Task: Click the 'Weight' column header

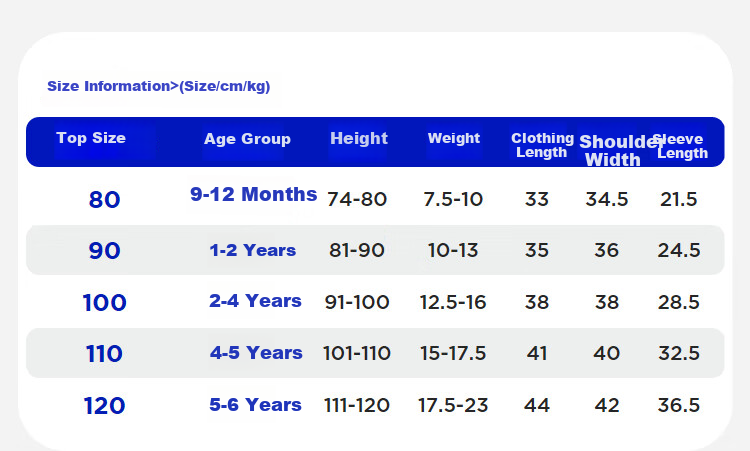Action: (x=453, y=138)
